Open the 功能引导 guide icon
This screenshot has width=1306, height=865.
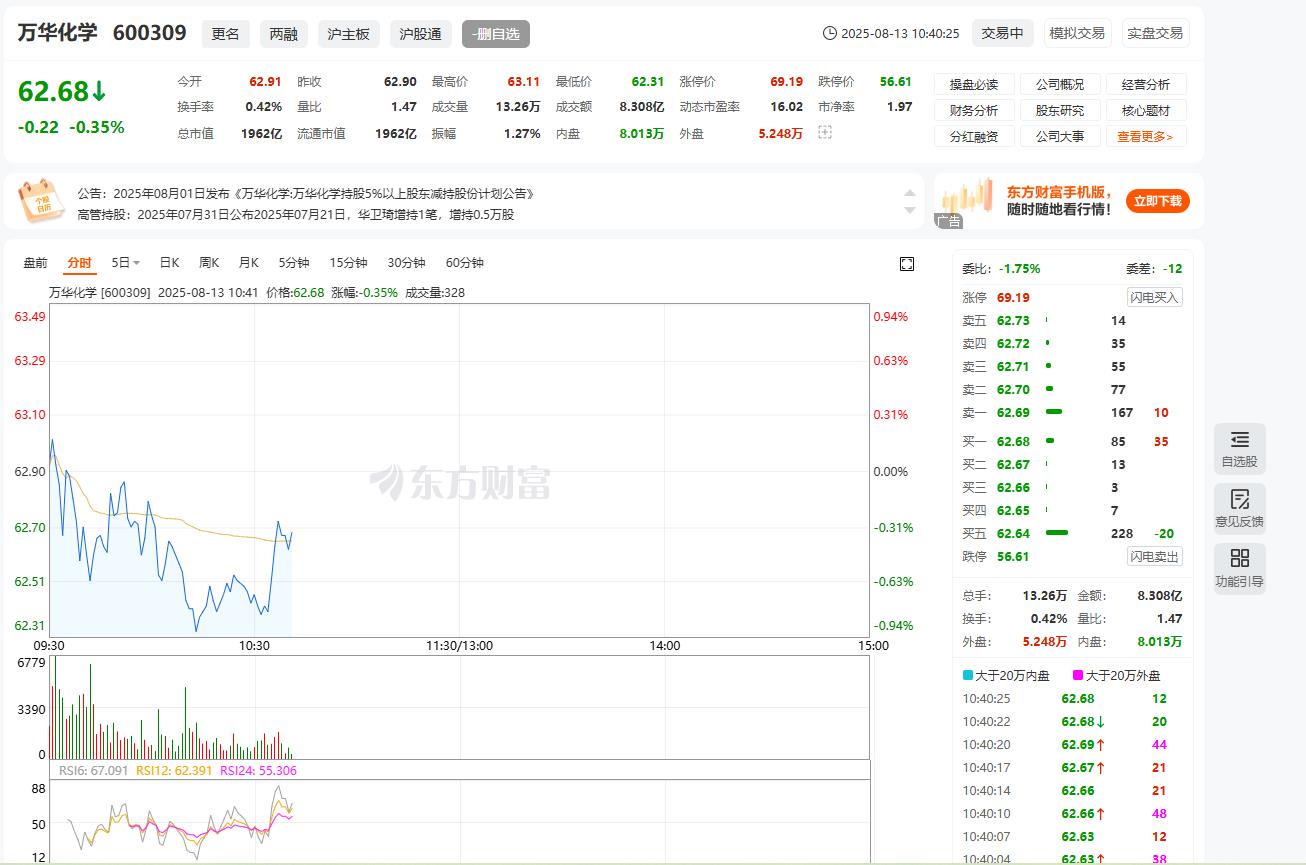click(1240, 568)
